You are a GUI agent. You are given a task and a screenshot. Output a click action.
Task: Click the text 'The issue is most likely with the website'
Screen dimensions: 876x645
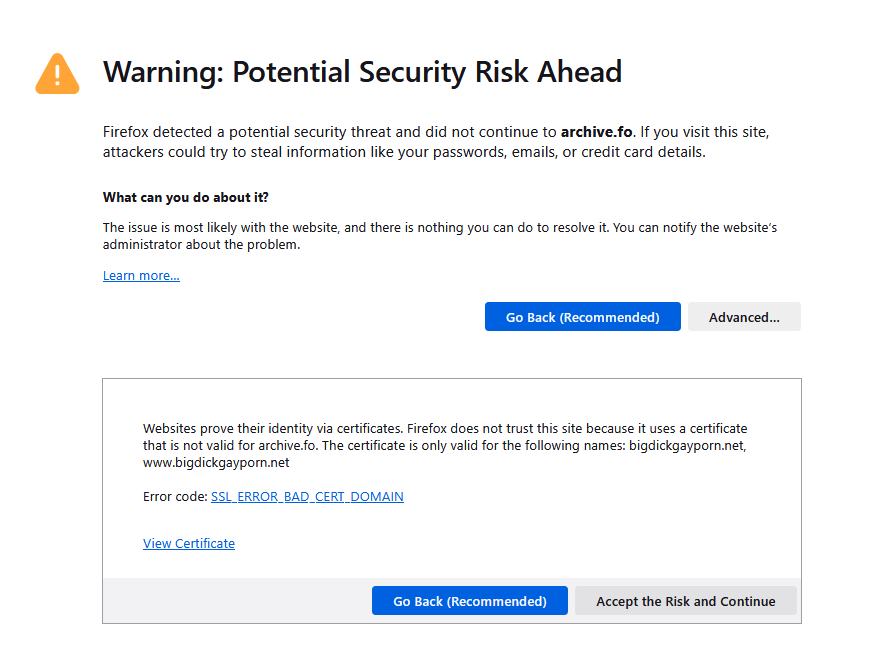pos(221,228)
